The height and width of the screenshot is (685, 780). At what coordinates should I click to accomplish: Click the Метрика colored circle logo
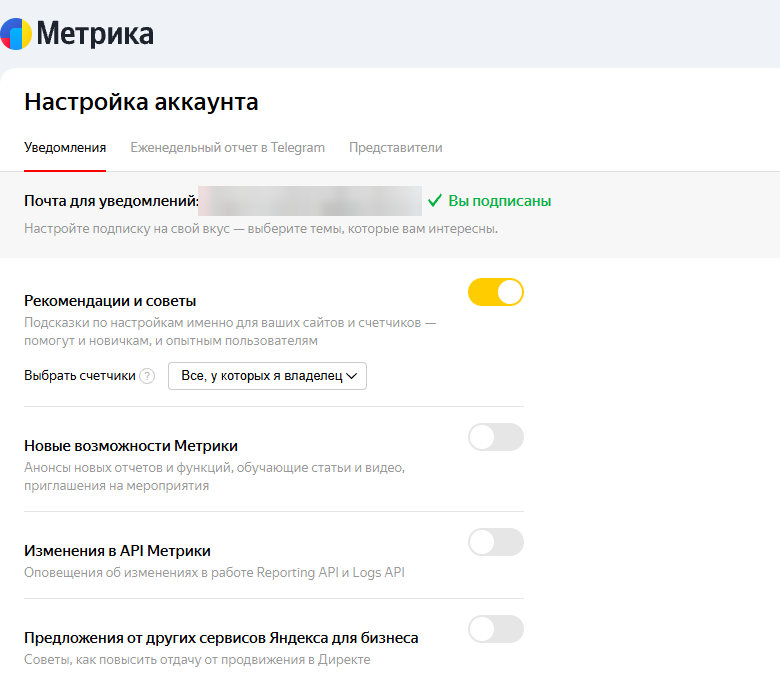pyautogui.click(x=16, y=34)
